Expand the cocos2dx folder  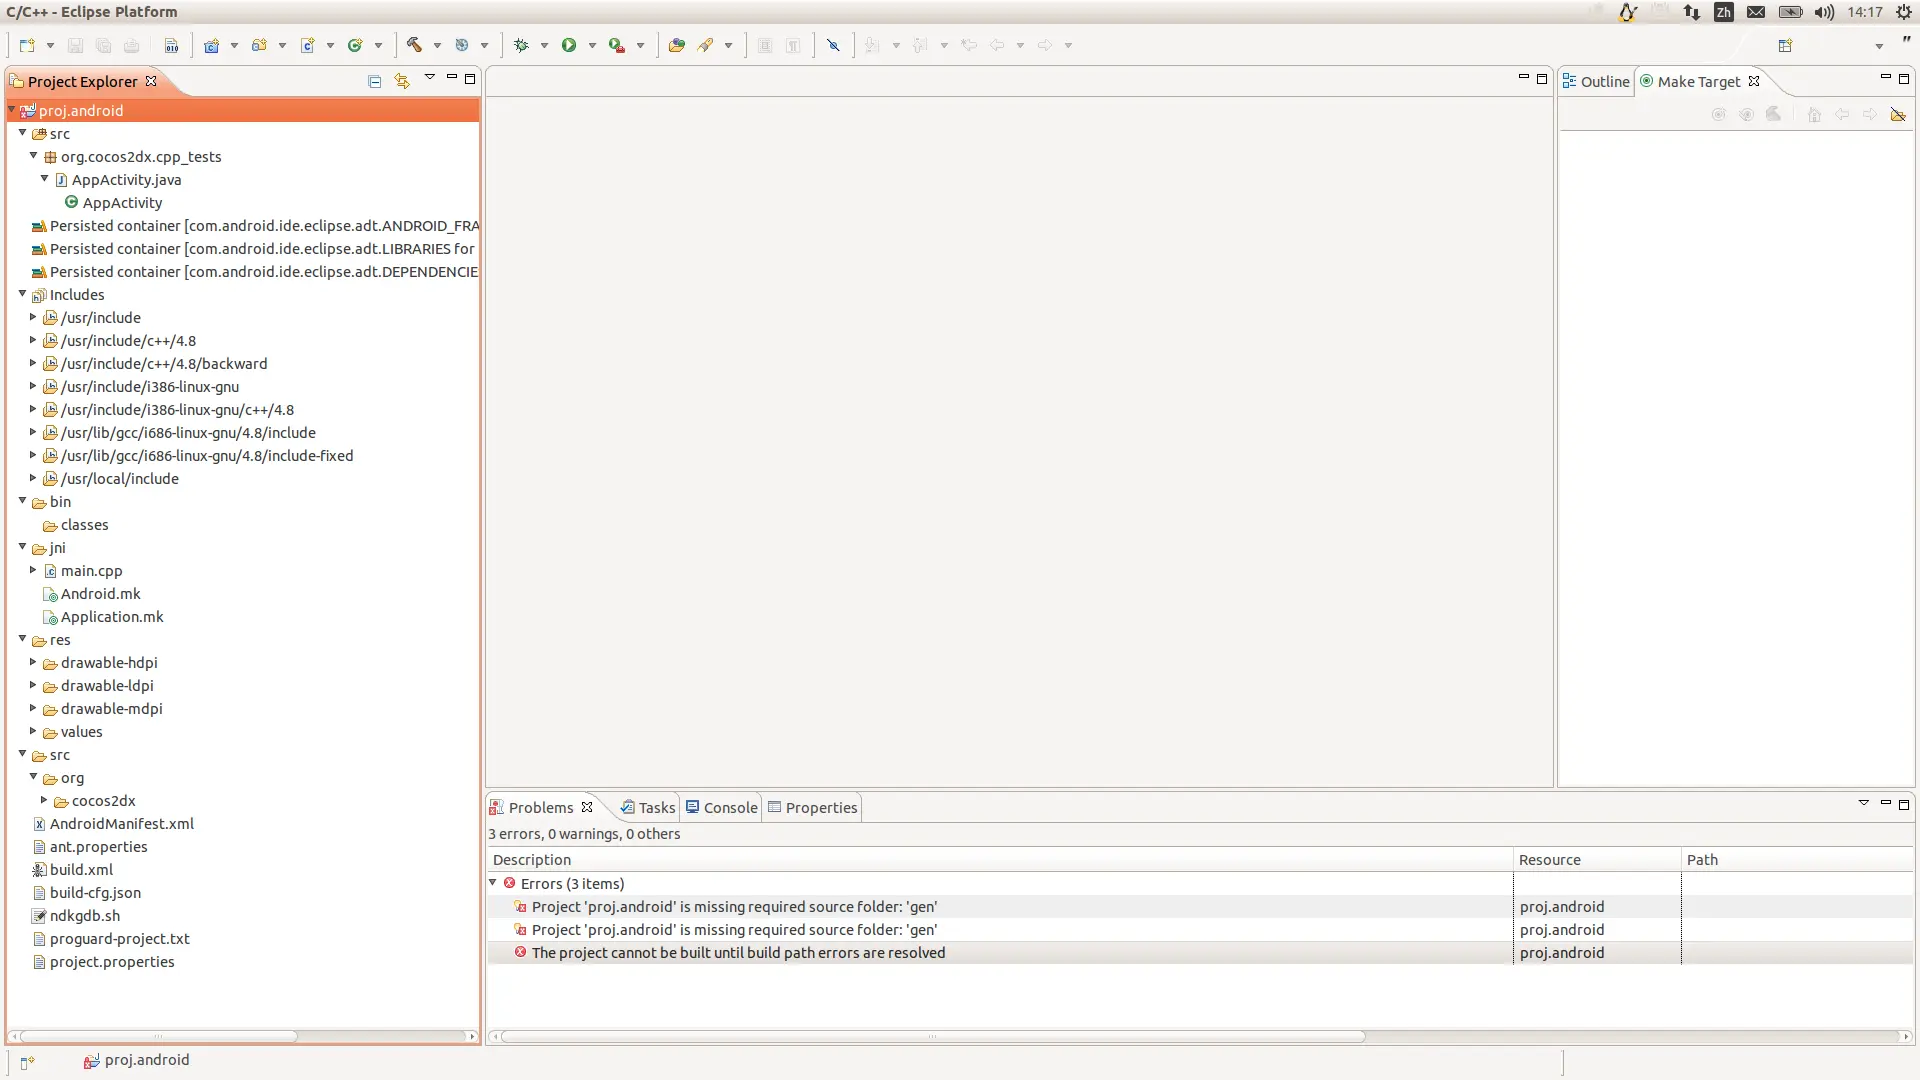44,800
